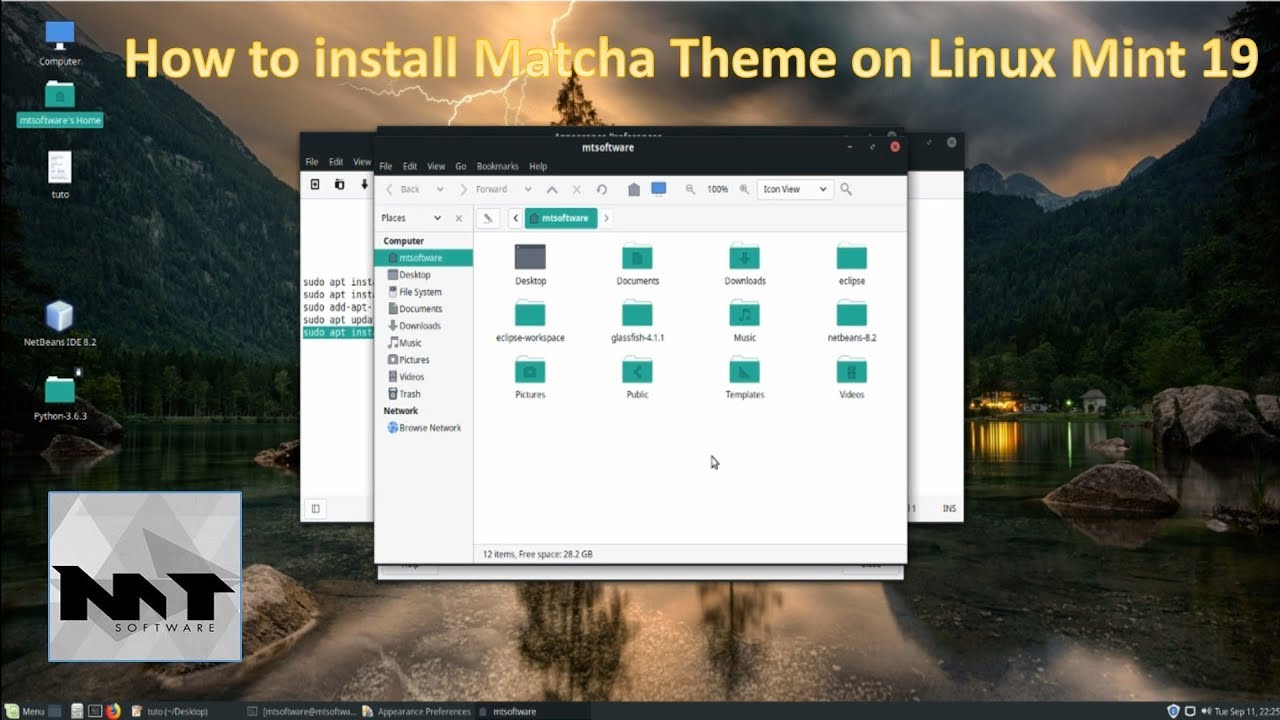1280x720 pixels.
Task: Click the Stop loading X icon in toolbar
Action: [x=576, y=189]
